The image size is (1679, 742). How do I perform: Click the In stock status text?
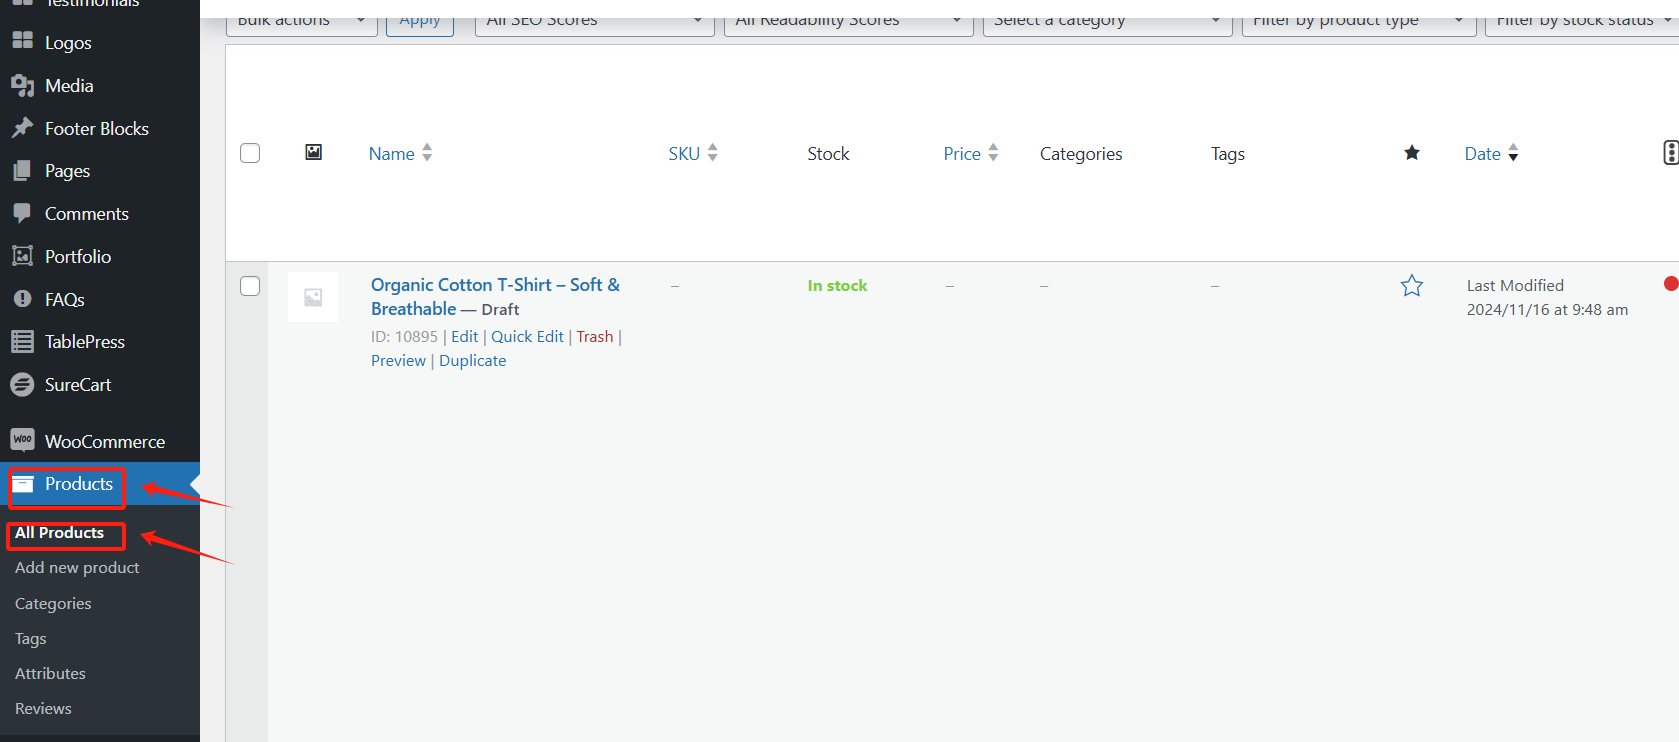pos(837,286)
